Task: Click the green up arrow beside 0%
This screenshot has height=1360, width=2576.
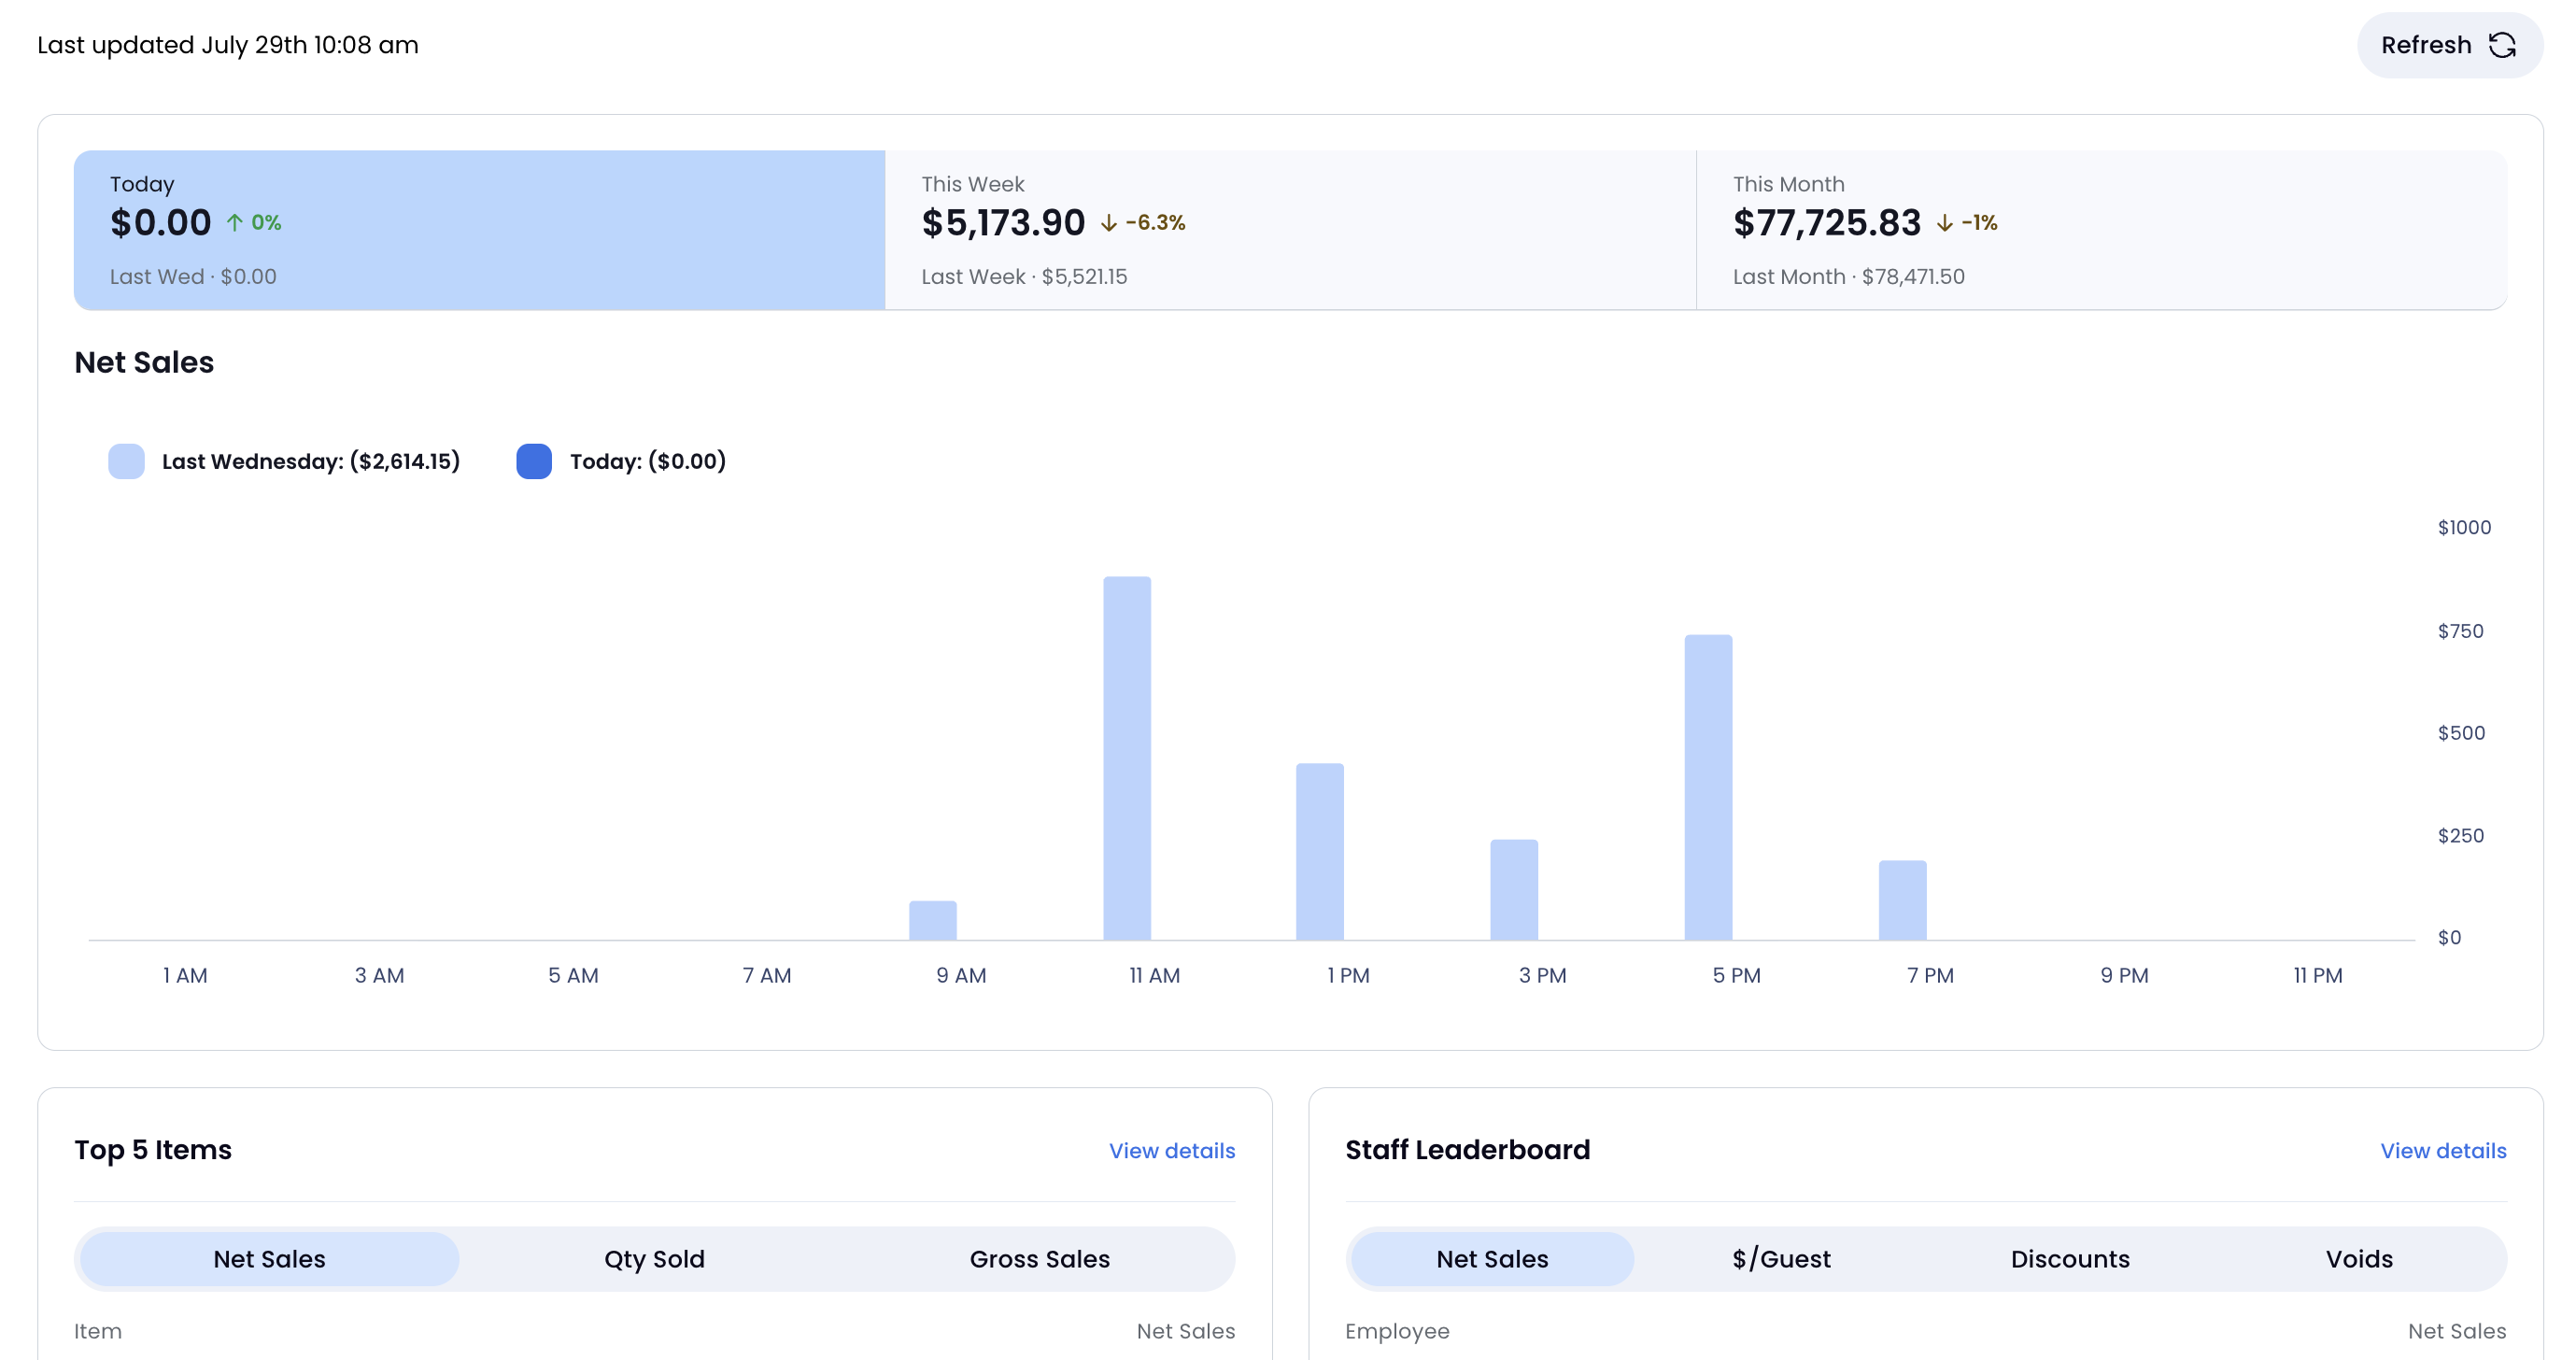Action: (234, 223)
